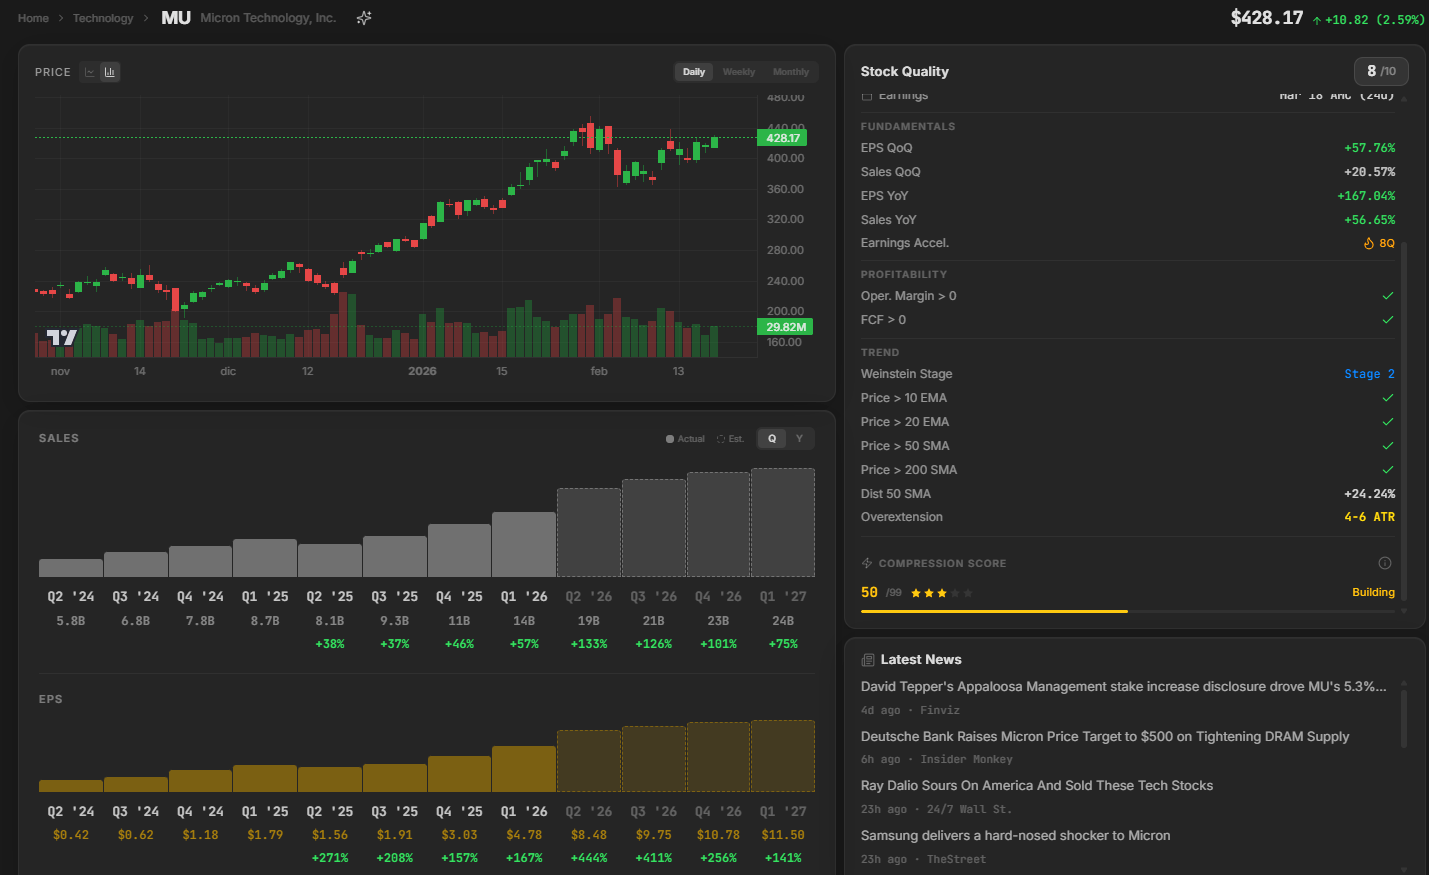
Task: Click the Actual legend dot in Sales
Action: (x=670, y=439)
